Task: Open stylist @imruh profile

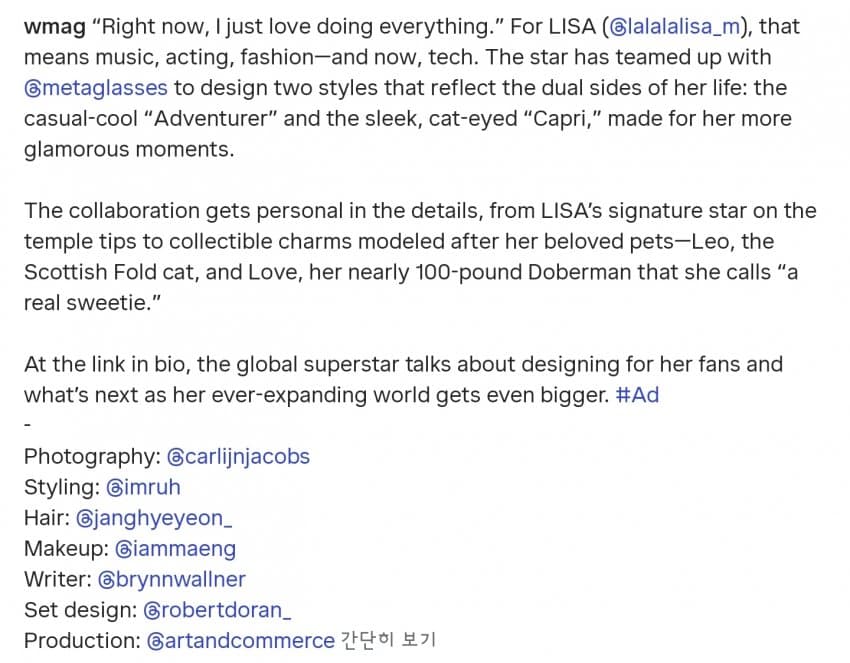Action: 143,487
